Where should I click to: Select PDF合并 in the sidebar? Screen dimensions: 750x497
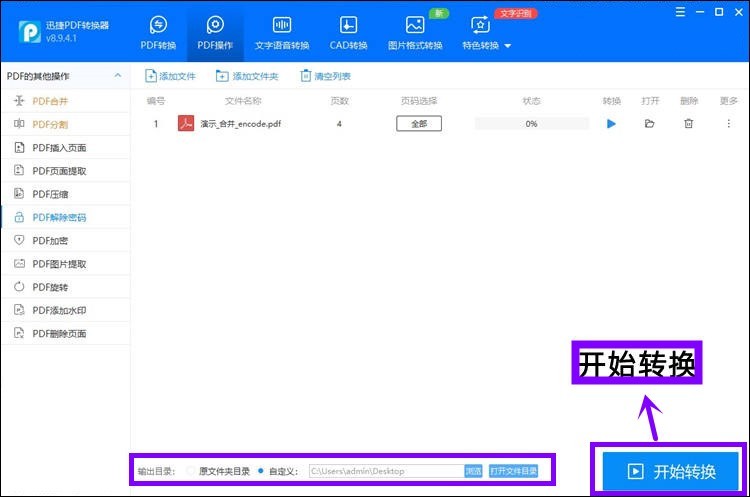(66, 101)
